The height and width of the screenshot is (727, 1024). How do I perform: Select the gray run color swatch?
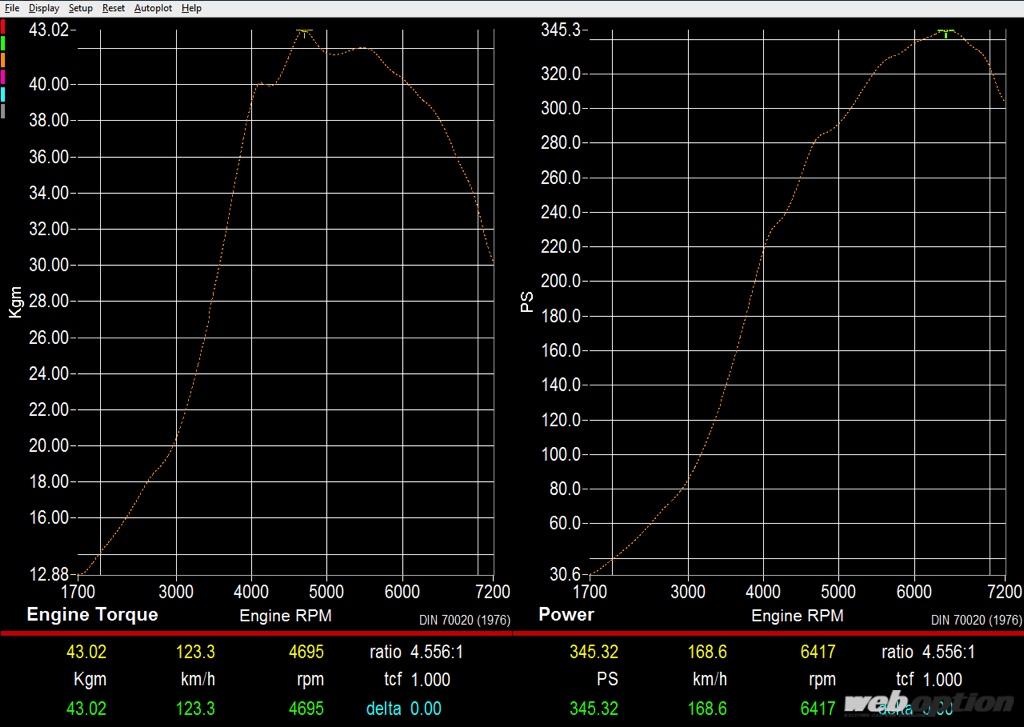(4, 111)
